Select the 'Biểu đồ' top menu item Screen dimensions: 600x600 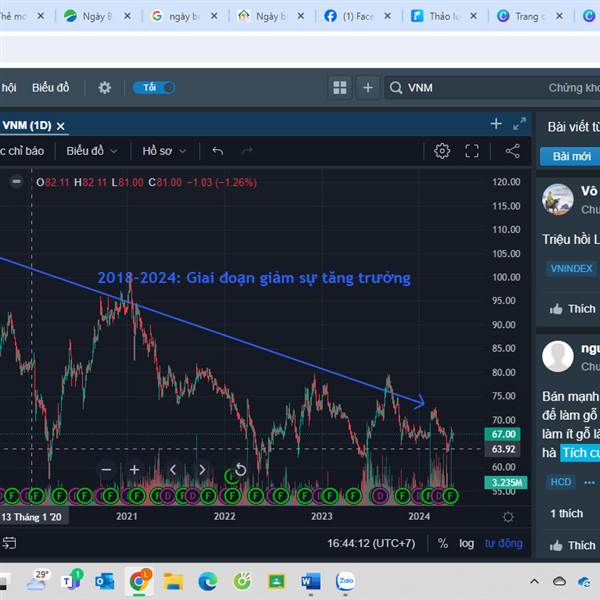[51, 88]
